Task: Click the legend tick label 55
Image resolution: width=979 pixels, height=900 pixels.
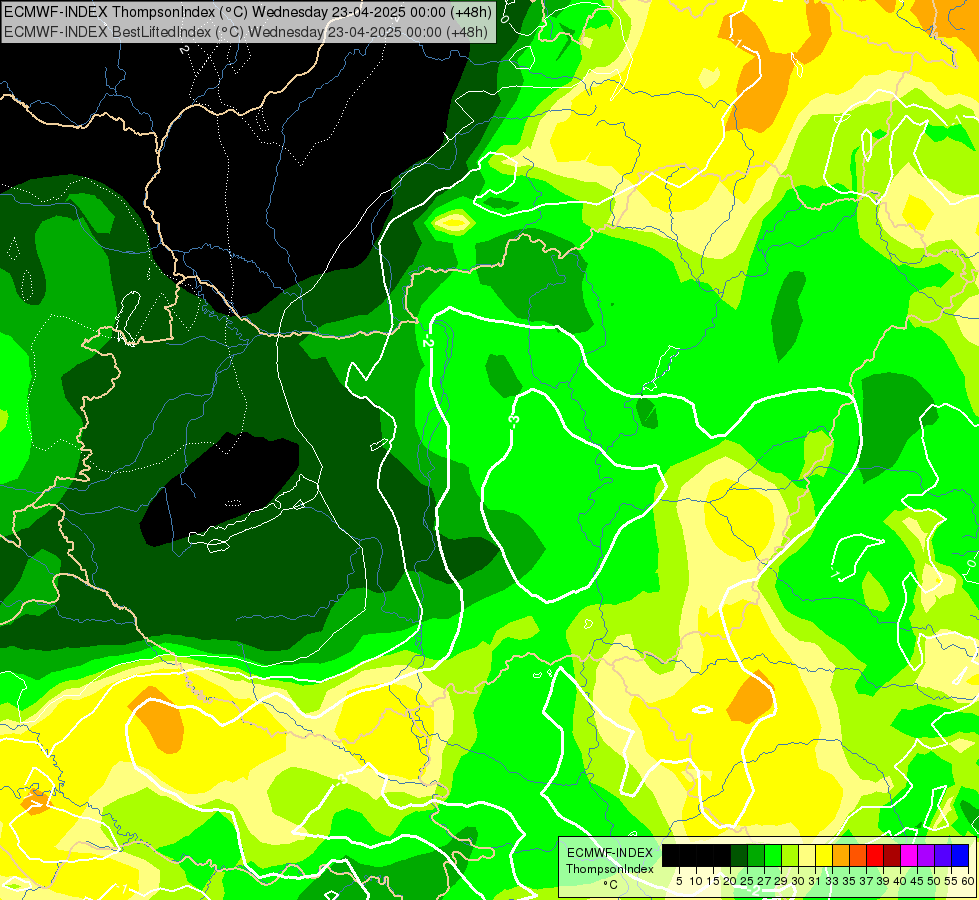Action: [x=952, y=881]
